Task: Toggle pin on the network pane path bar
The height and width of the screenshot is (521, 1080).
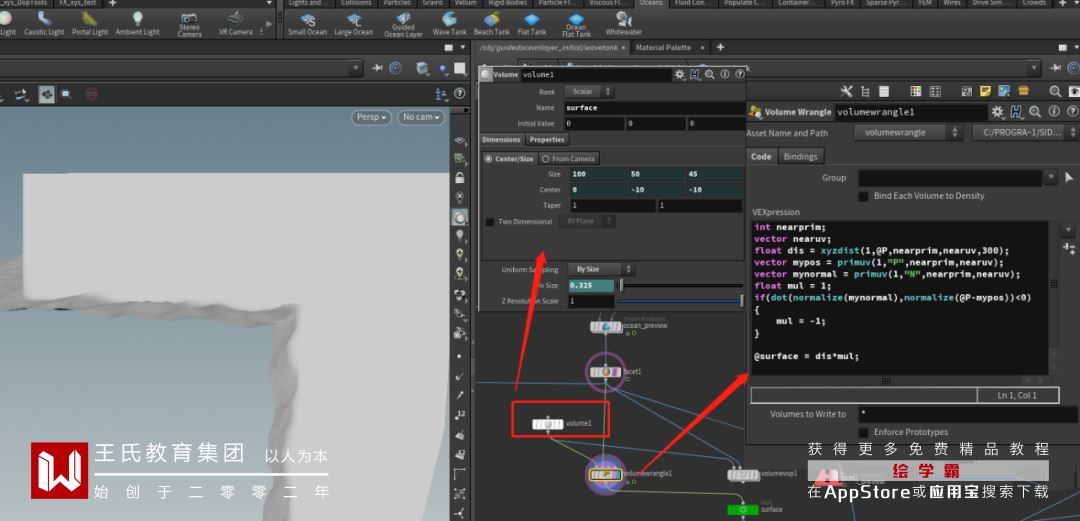Action: coord(1055,68)
